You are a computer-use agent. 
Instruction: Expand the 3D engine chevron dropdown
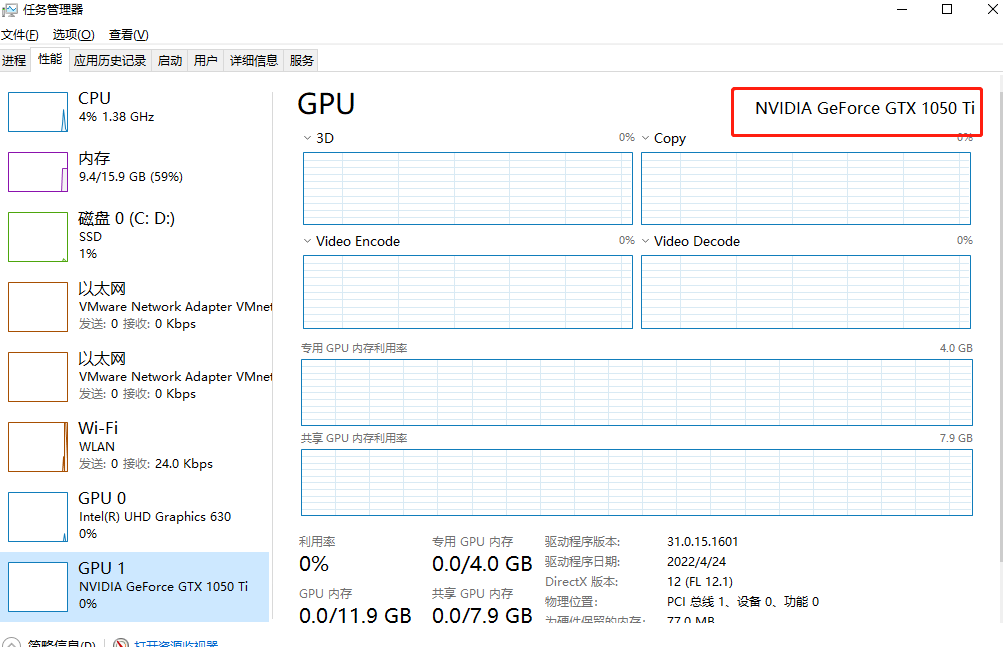[308, 138]
